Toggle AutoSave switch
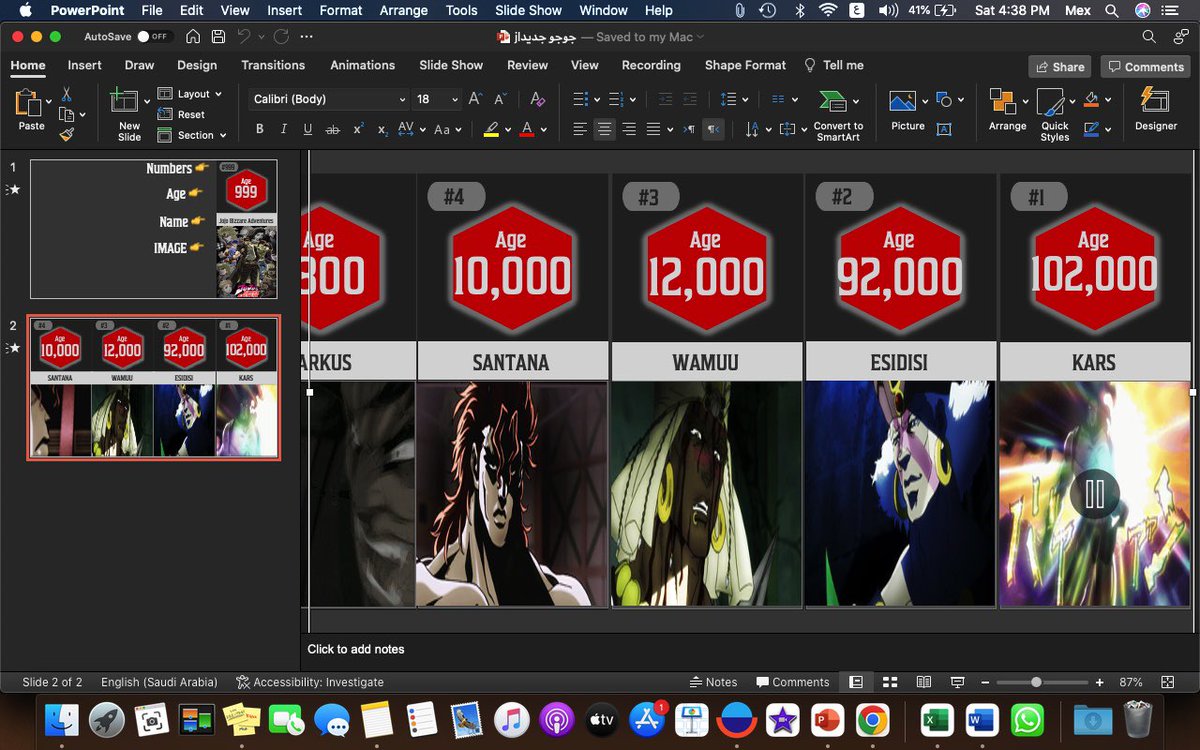This screenshot has width=1200, height=750. point(156,37)
